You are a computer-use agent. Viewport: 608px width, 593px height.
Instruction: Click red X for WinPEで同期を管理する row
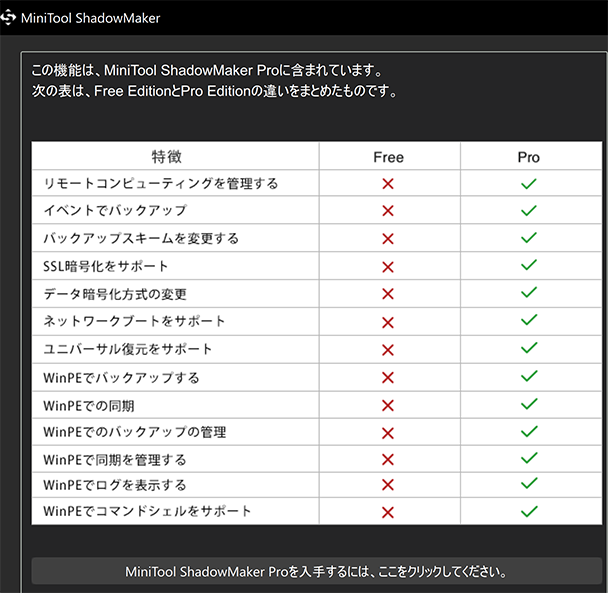coord(388,460)
